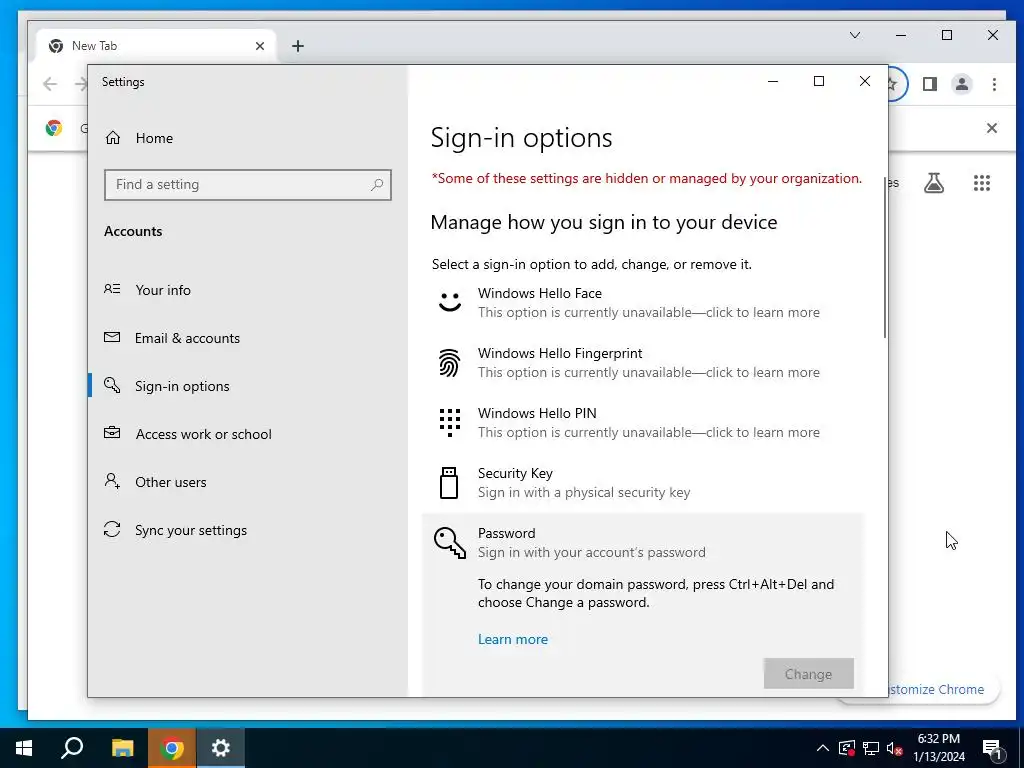Click the Find a setting search box

pos(248,185)
